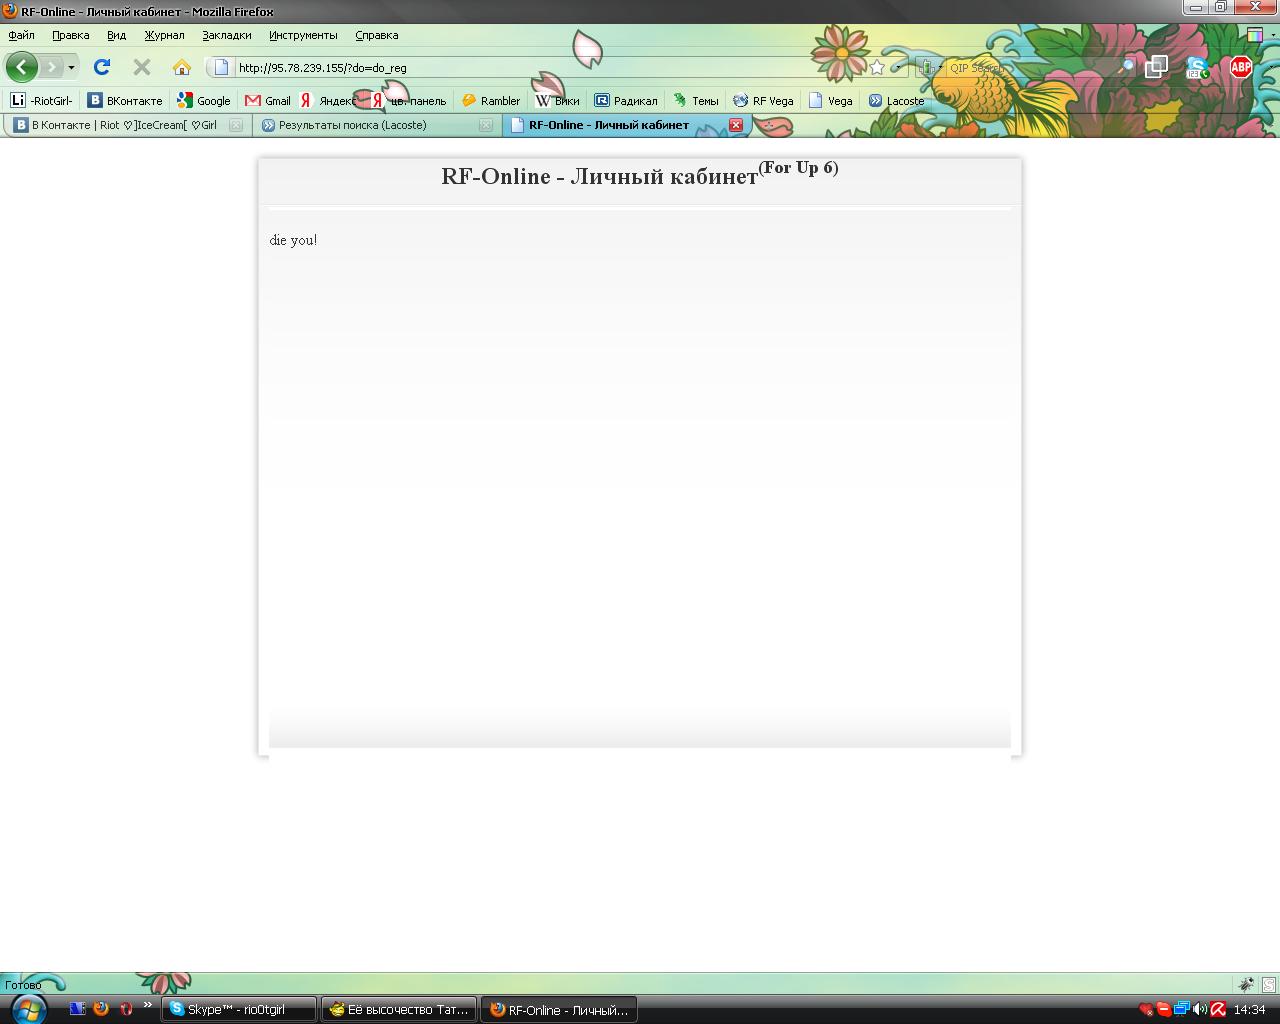1280x1024 pixels.
Task: Open the RF Vega bookmark
Action: [763, 100]
